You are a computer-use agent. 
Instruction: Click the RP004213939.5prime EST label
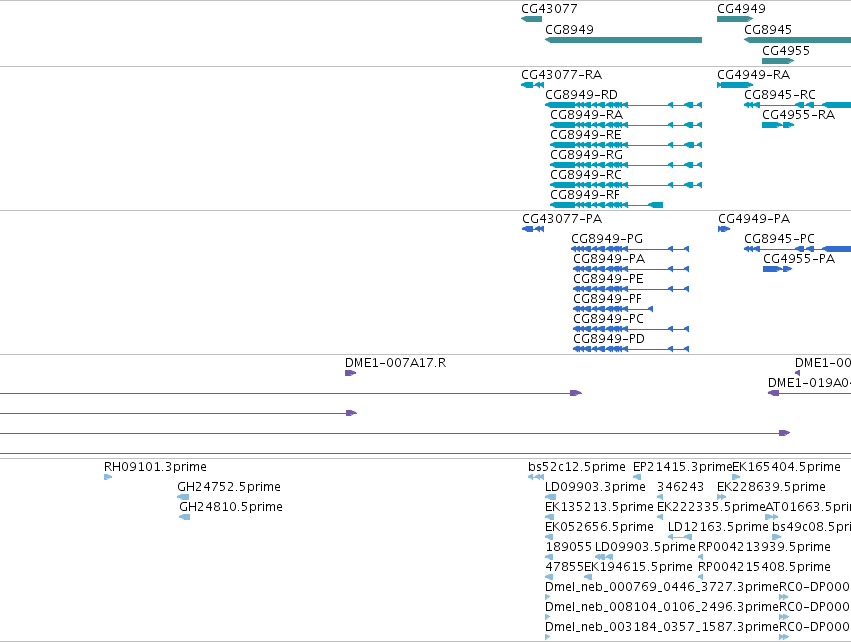[x=764, y=547]
